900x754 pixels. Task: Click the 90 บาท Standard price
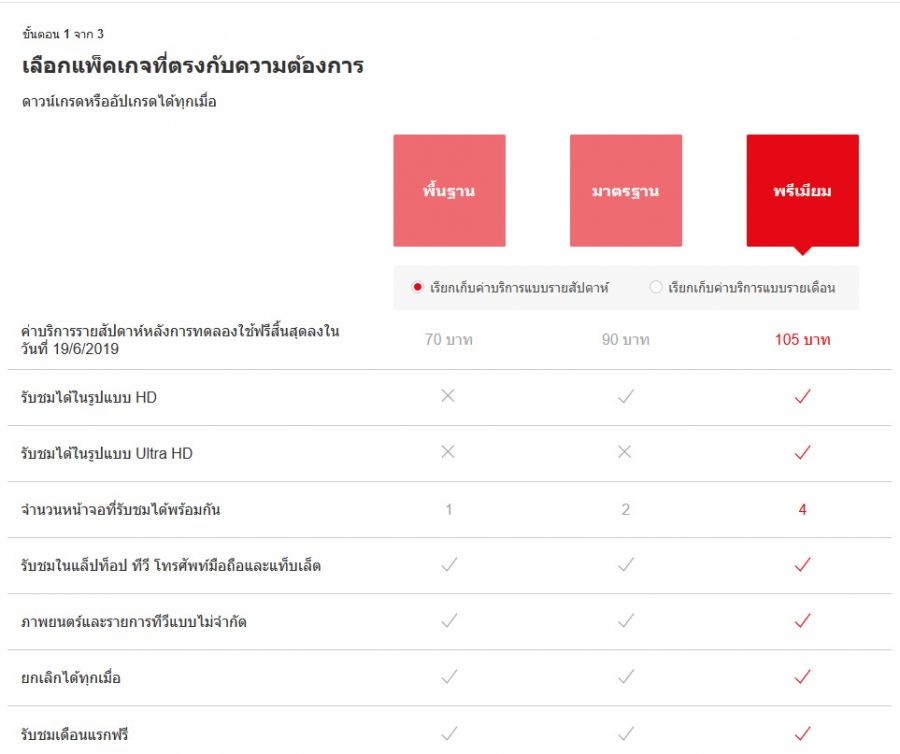point(625,340)
